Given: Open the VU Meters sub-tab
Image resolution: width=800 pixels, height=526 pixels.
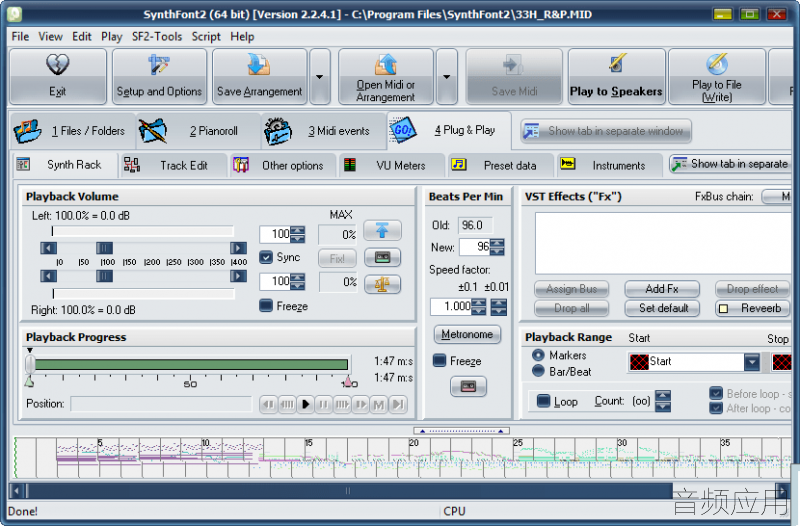Looking at the screenshot, I should (x=392, y=165).
